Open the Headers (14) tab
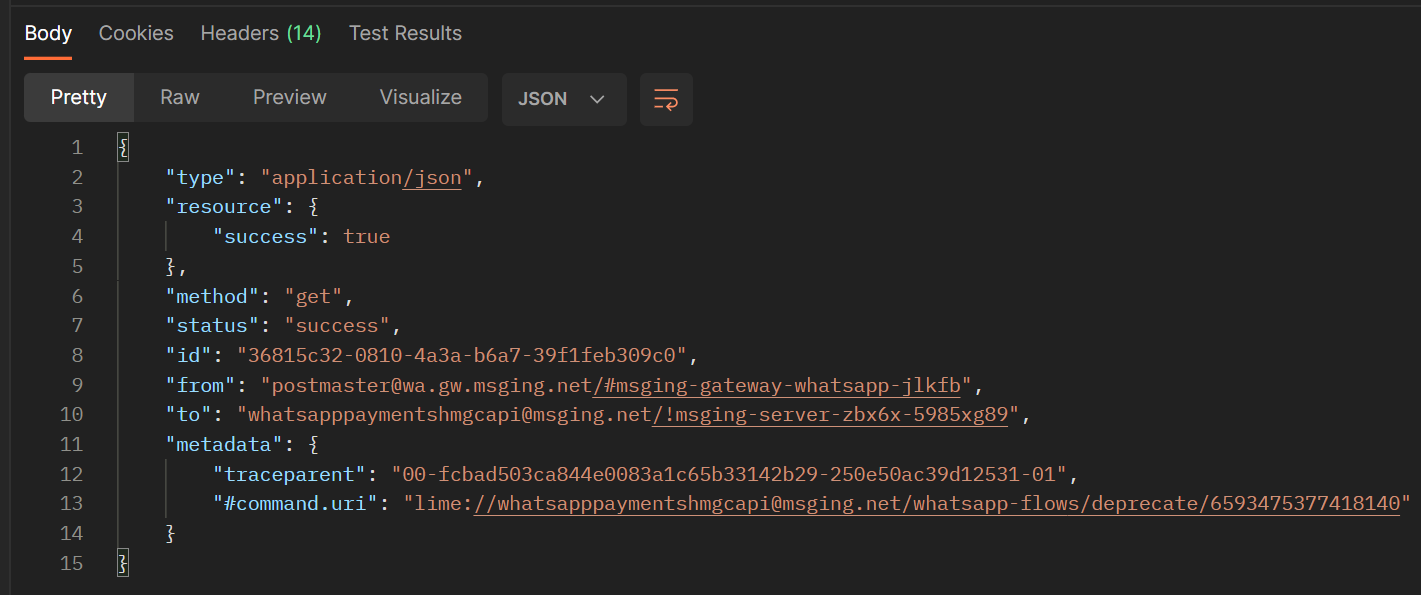Image resolution: width=1421 pixels, height=595 pixels. (261, 33)
